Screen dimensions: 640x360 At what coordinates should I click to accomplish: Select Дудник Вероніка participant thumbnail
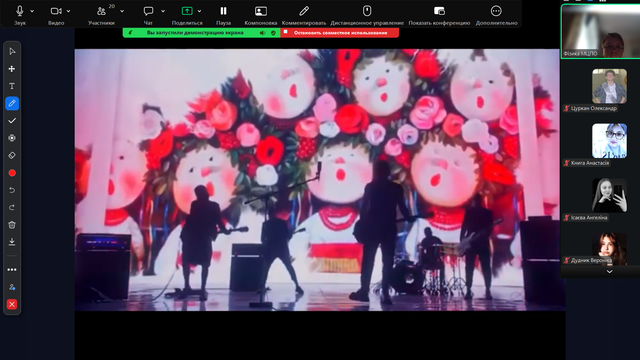[609, 248]
